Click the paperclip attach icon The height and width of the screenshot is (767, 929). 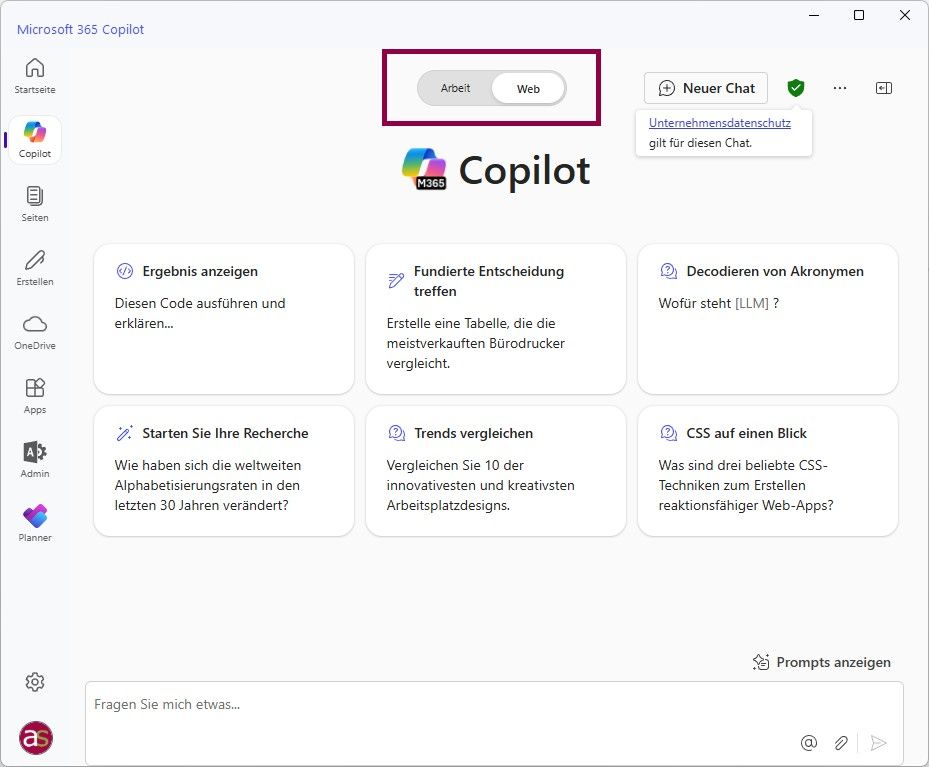tap(842, 742)
